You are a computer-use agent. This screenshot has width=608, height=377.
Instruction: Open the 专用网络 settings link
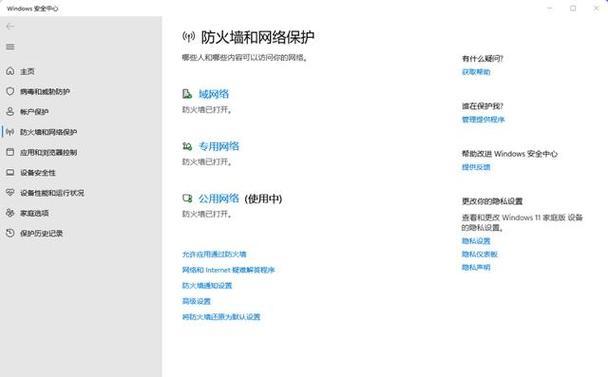[x=219, y=146]
